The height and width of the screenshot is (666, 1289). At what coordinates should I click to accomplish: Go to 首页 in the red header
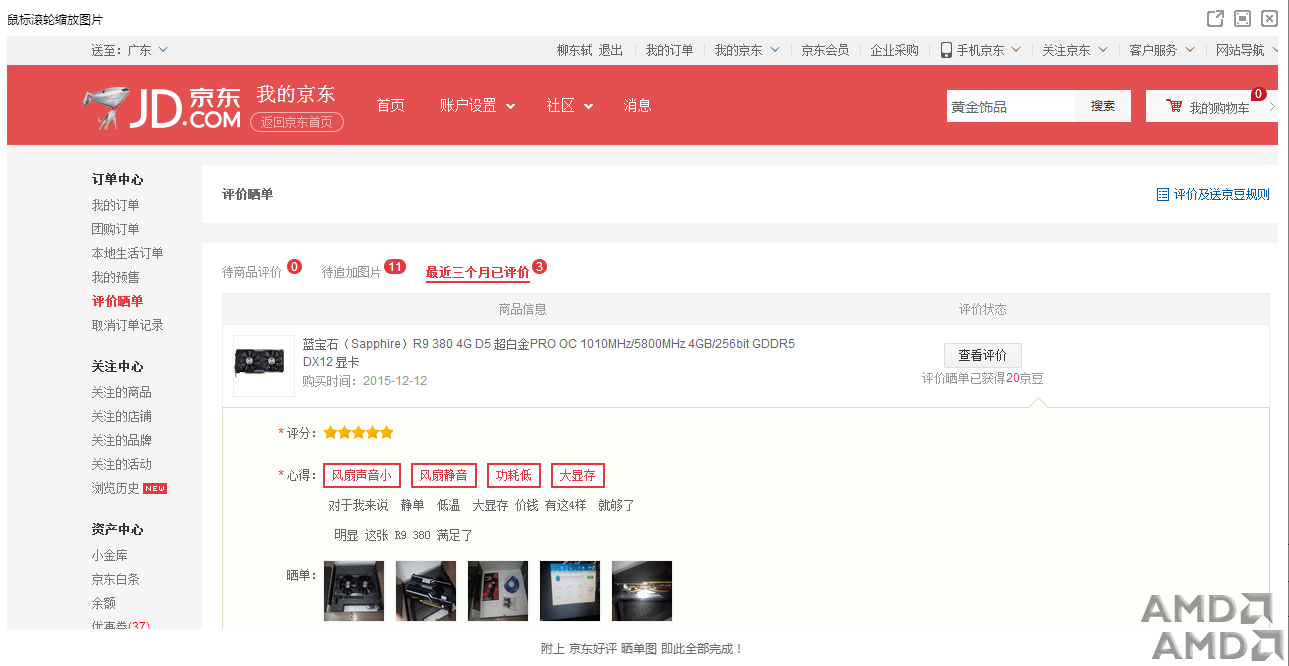tap(390, 106)
